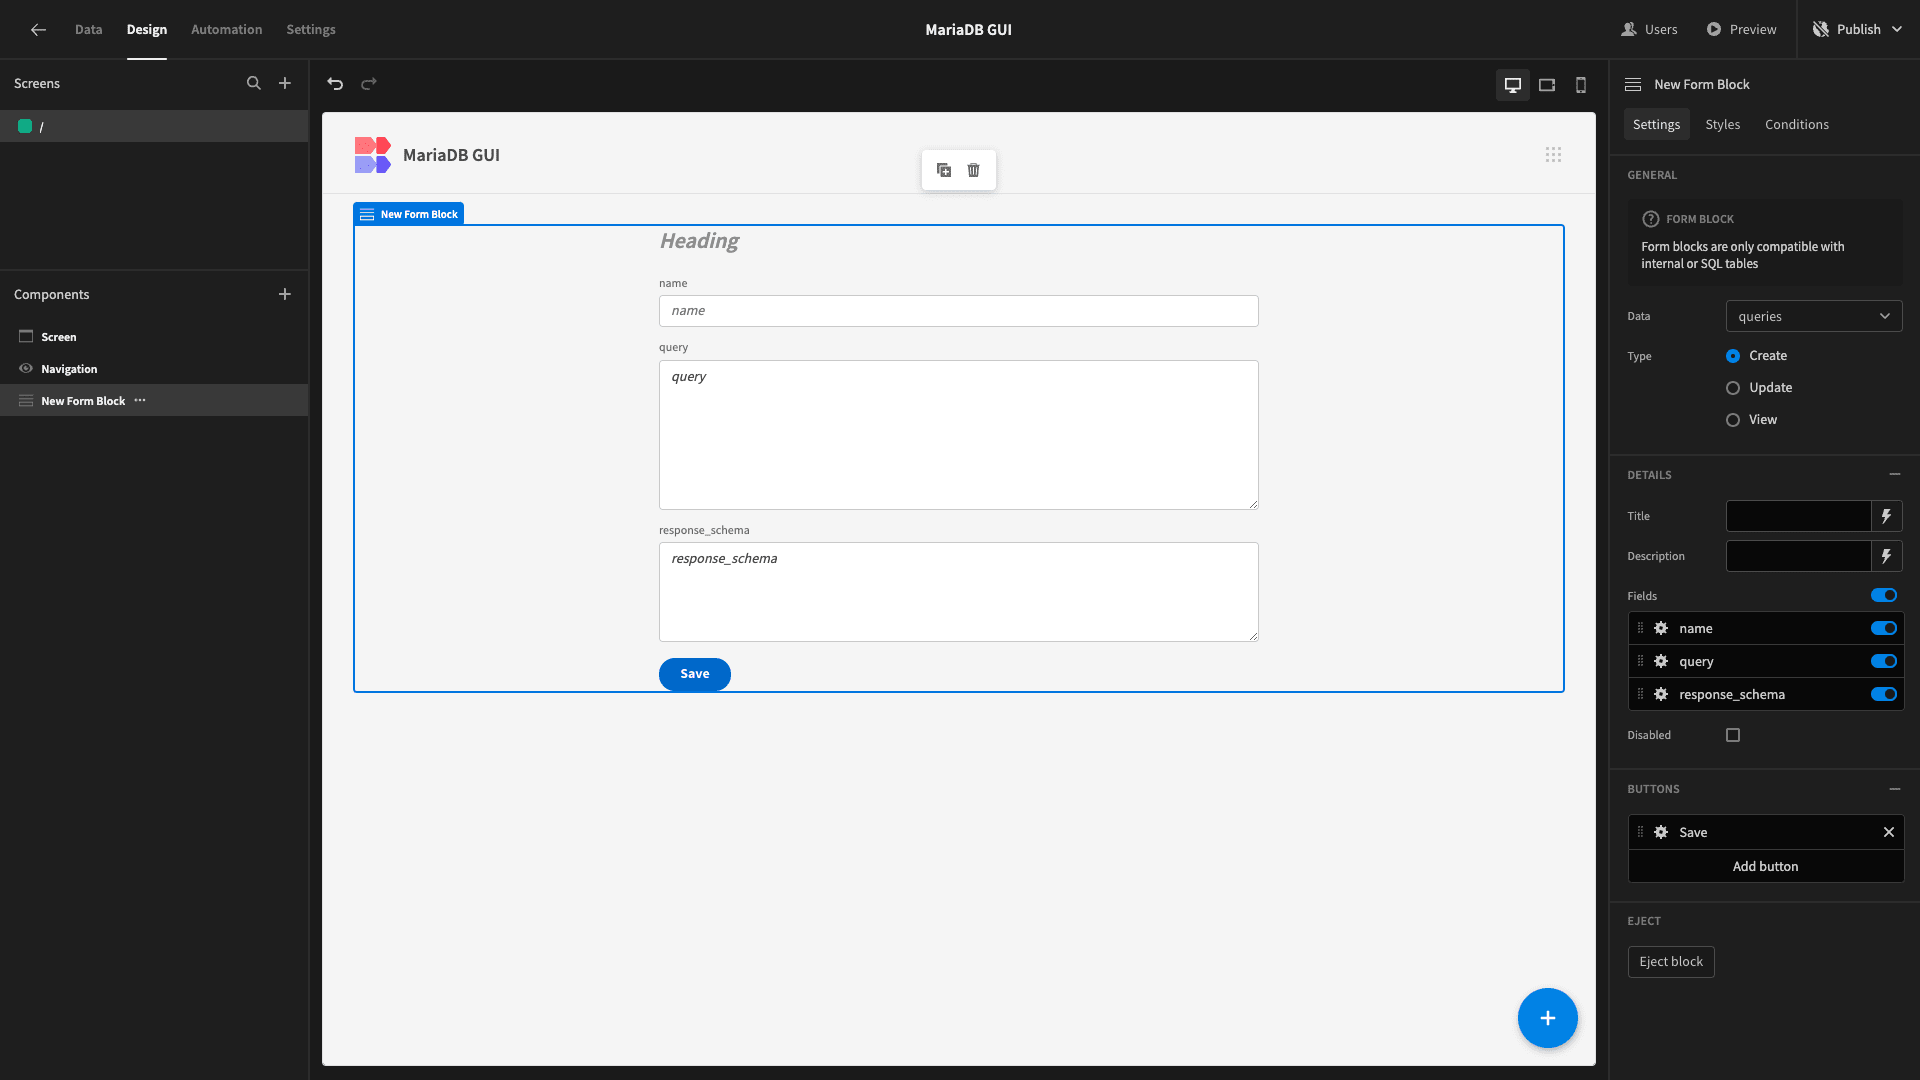Toggle the response_schema field switch
The height and width of the screenshot is (1080, 1920).
[x=1884, y=695]
